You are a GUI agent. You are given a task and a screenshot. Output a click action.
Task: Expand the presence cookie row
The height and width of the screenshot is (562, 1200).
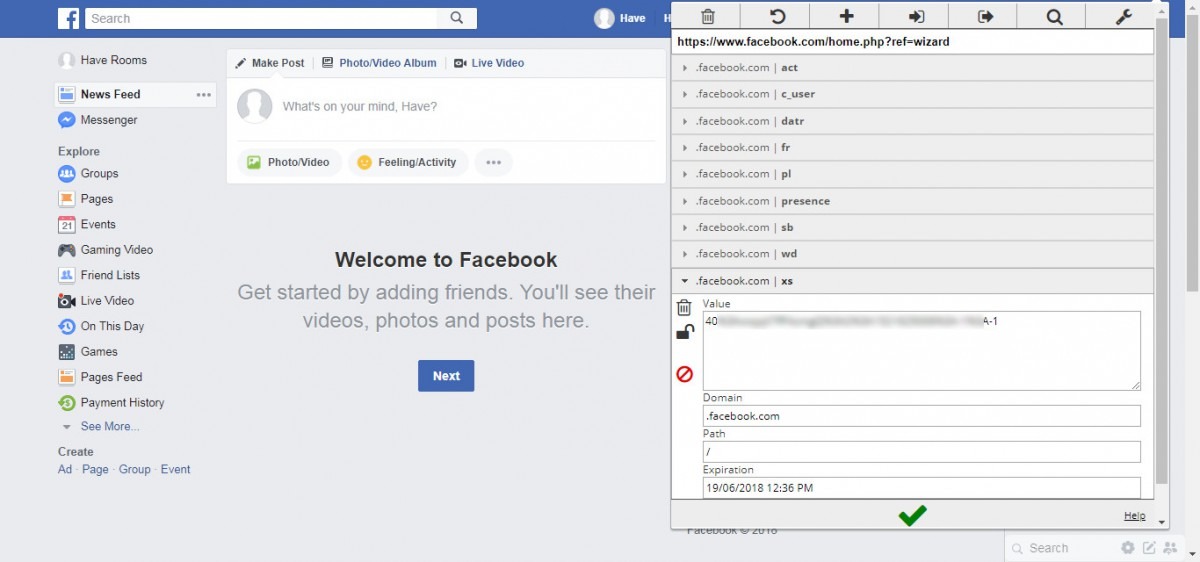pos(912,201)
